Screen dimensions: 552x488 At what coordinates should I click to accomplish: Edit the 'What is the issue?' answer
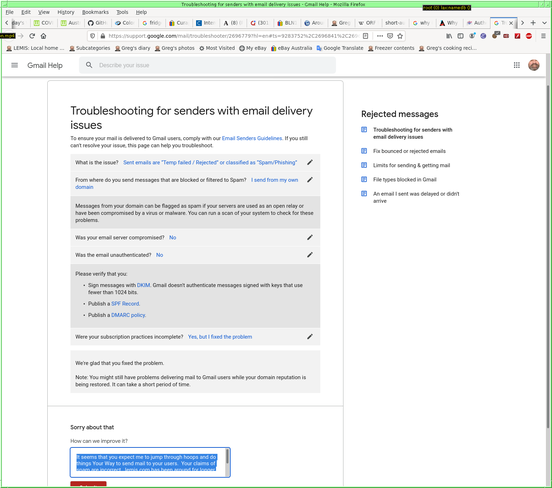click(x=310, y=162)
